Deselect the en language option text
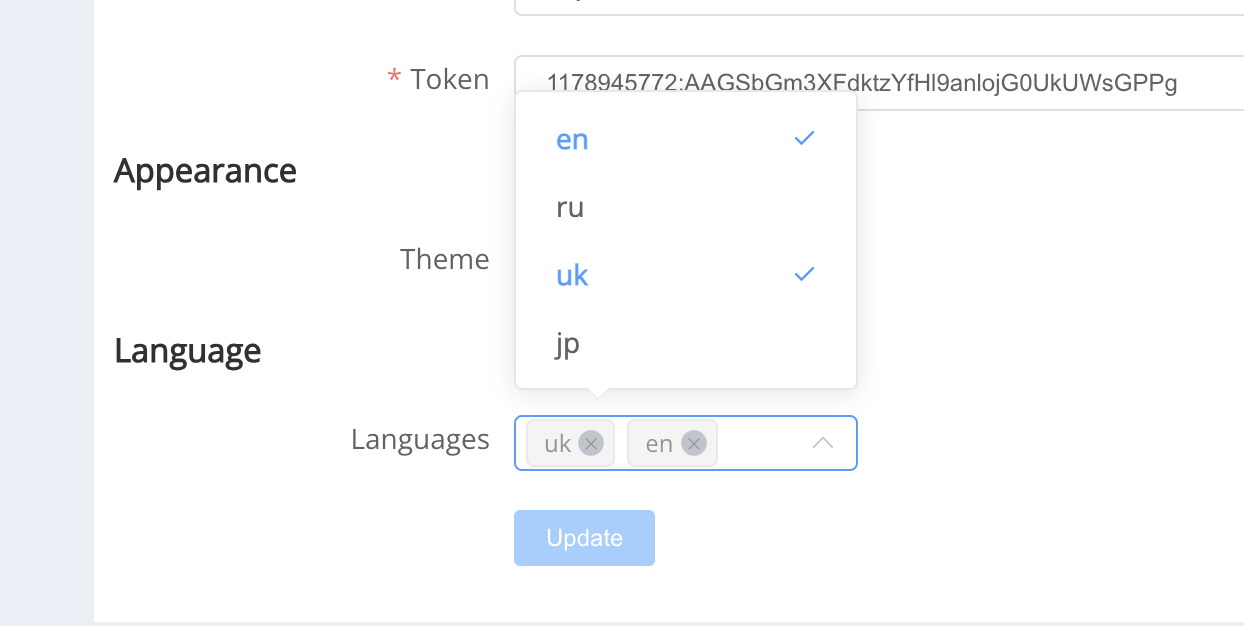 tap(572, 140)
